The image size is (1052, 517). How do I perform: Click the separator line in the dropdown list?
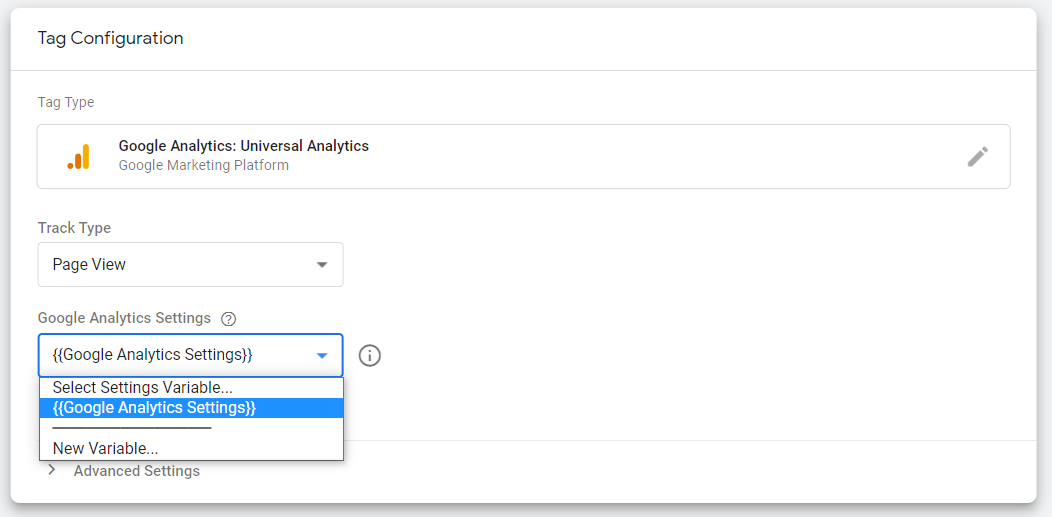(x=132, y=428)
